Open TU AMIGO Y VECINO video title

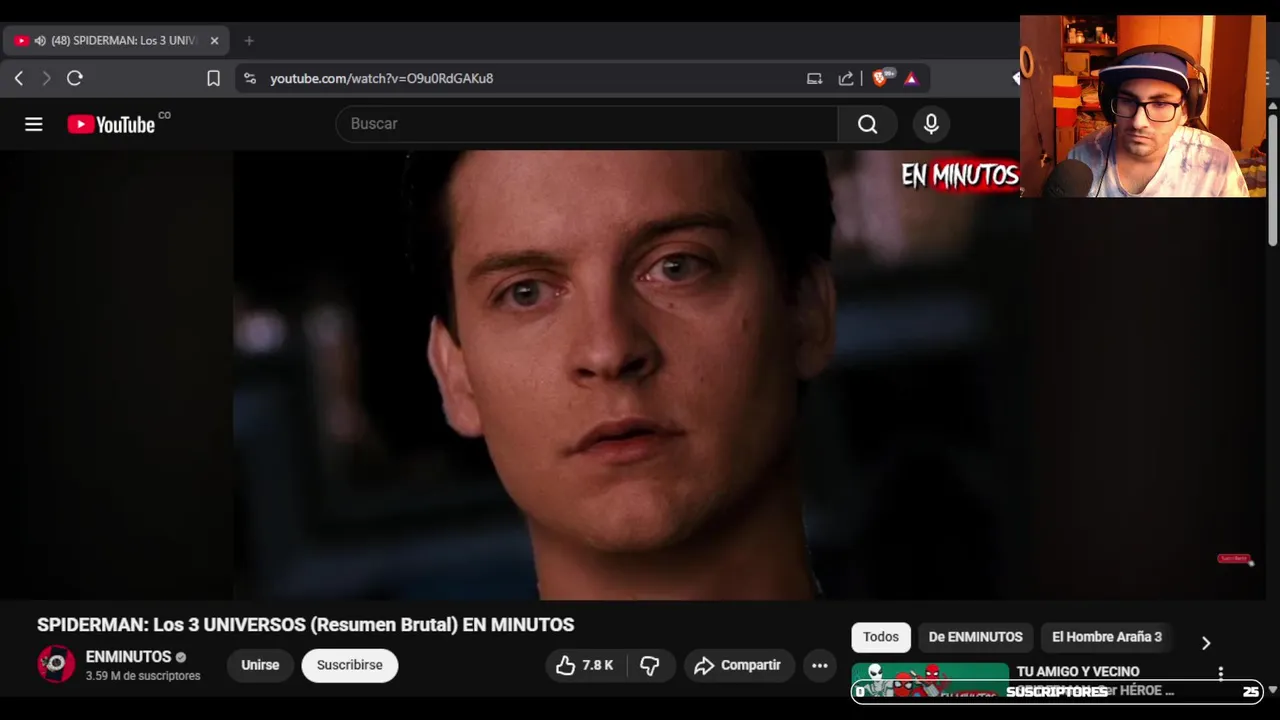(1078, 672)
